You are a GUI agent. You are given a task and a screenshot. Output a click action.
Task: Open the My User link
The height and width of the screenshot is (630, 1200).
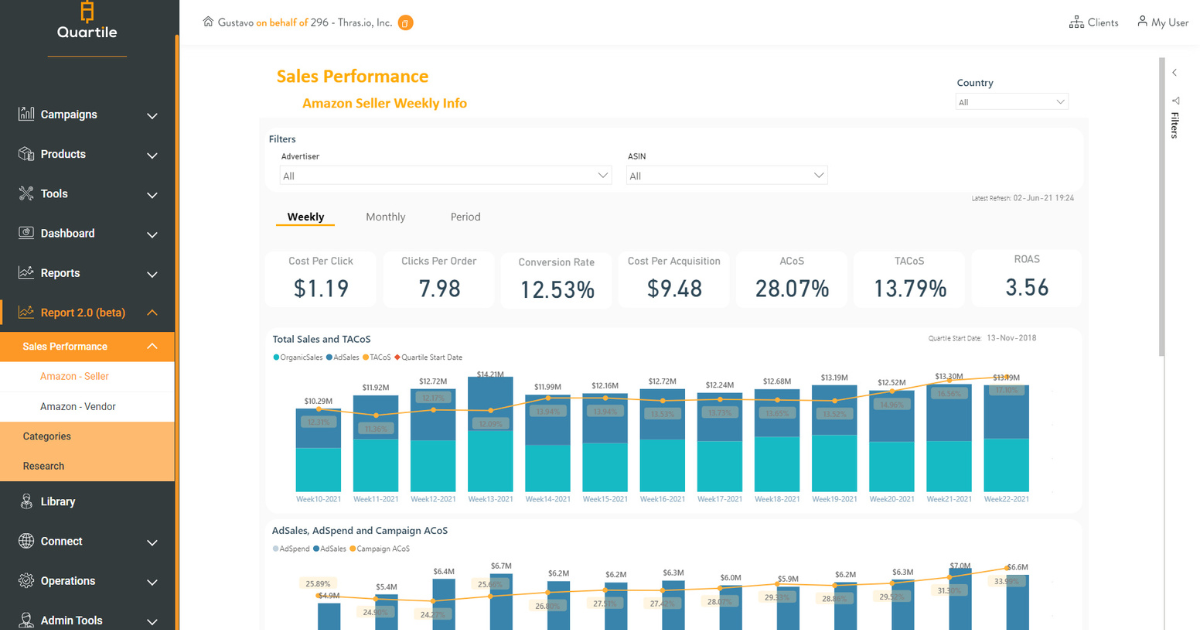(1162, 22)
